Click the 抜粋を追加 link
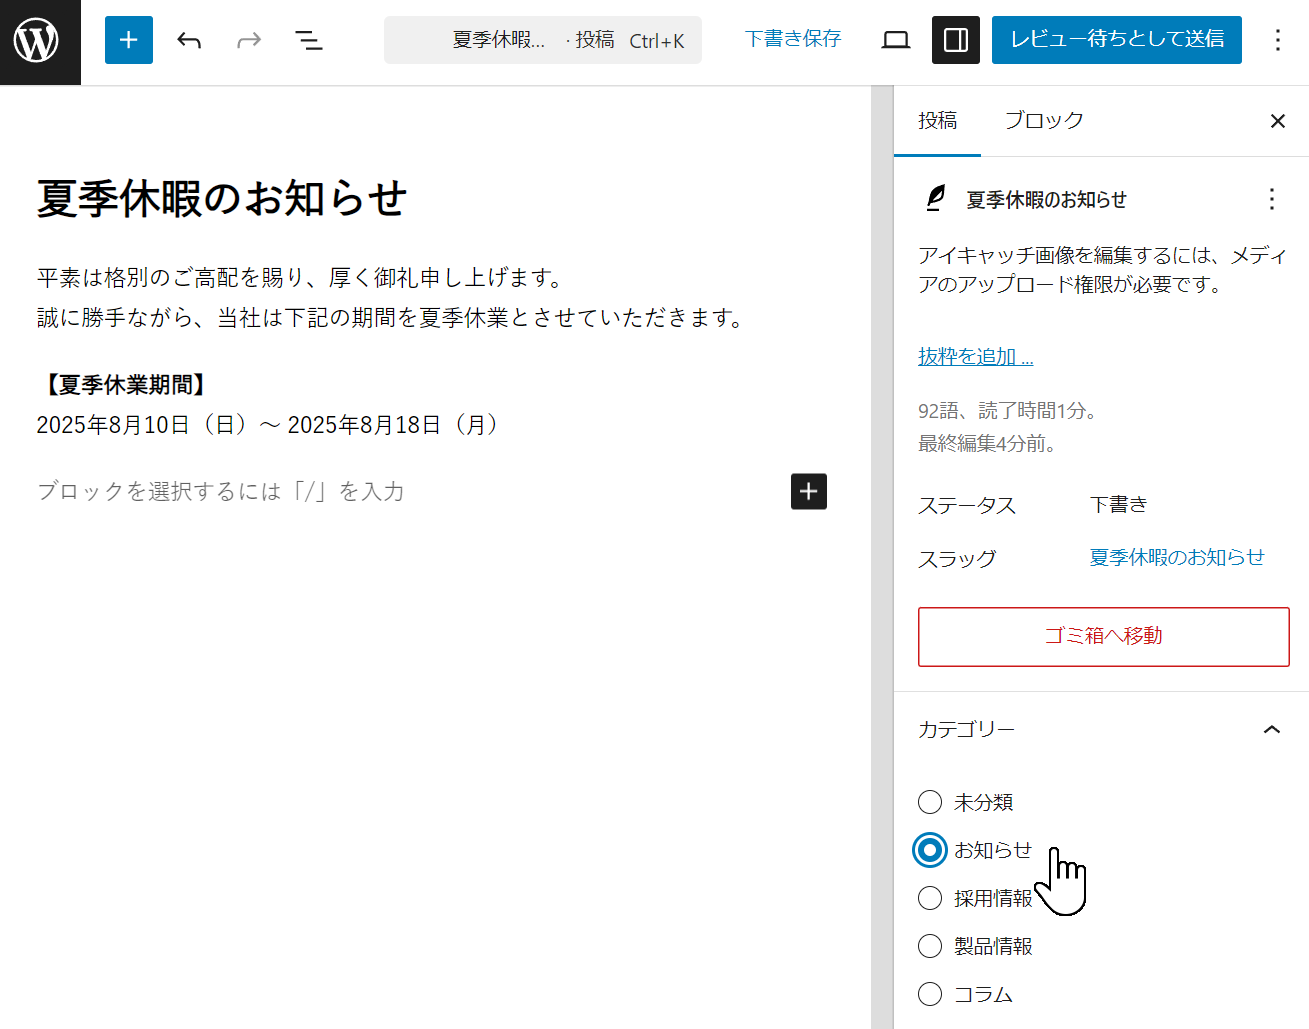 (x=975, y=357)
